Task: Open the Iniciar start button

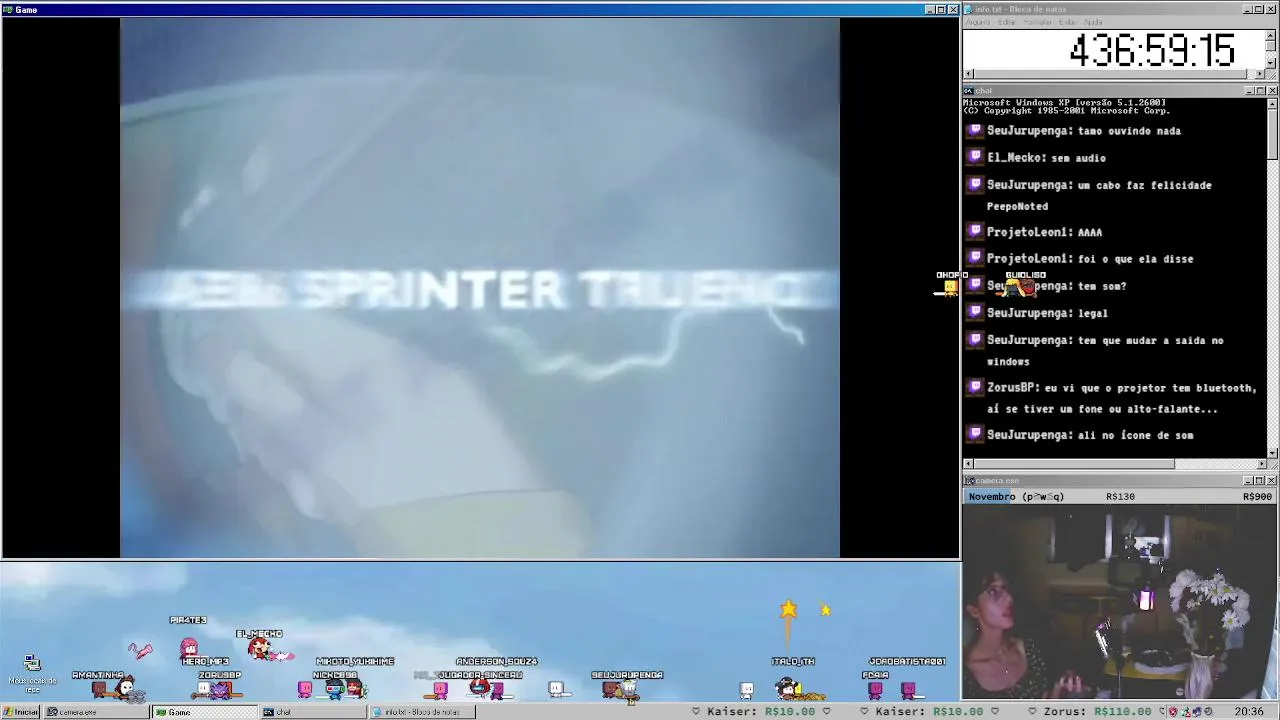Action: (x=20, y=712)
